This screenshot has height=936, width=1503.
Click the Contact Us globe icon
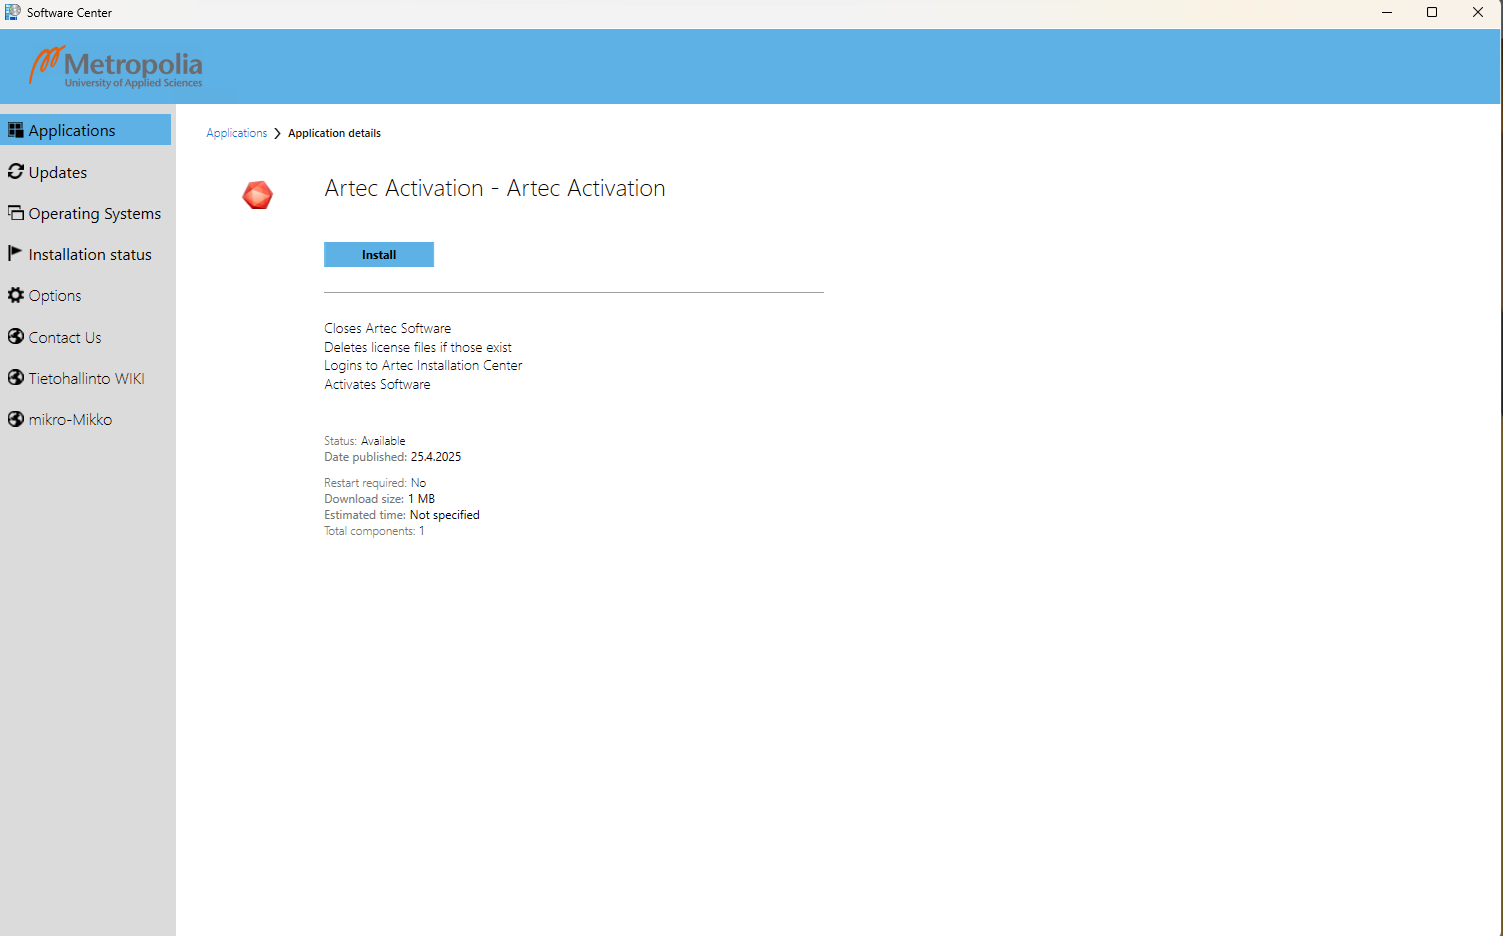coord(15,336)
